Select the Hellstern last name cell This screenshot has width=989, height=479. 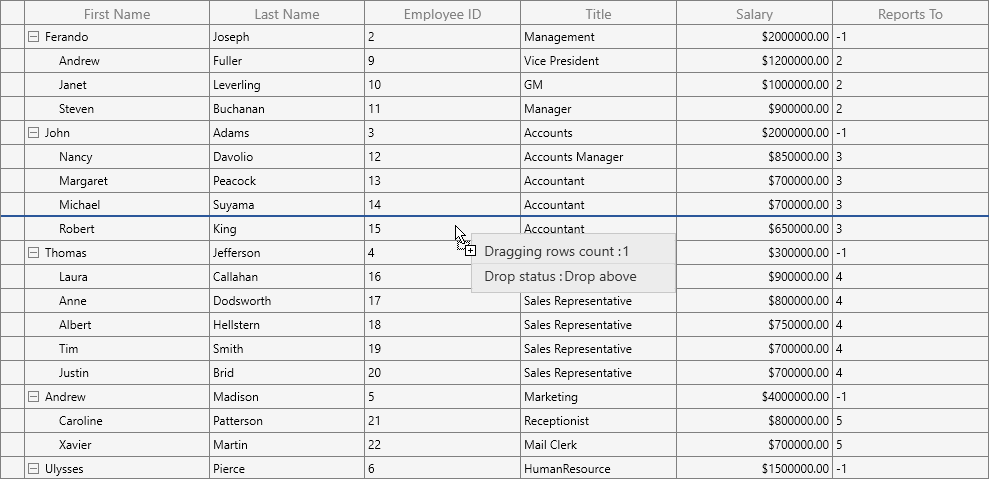click(287, 325)
